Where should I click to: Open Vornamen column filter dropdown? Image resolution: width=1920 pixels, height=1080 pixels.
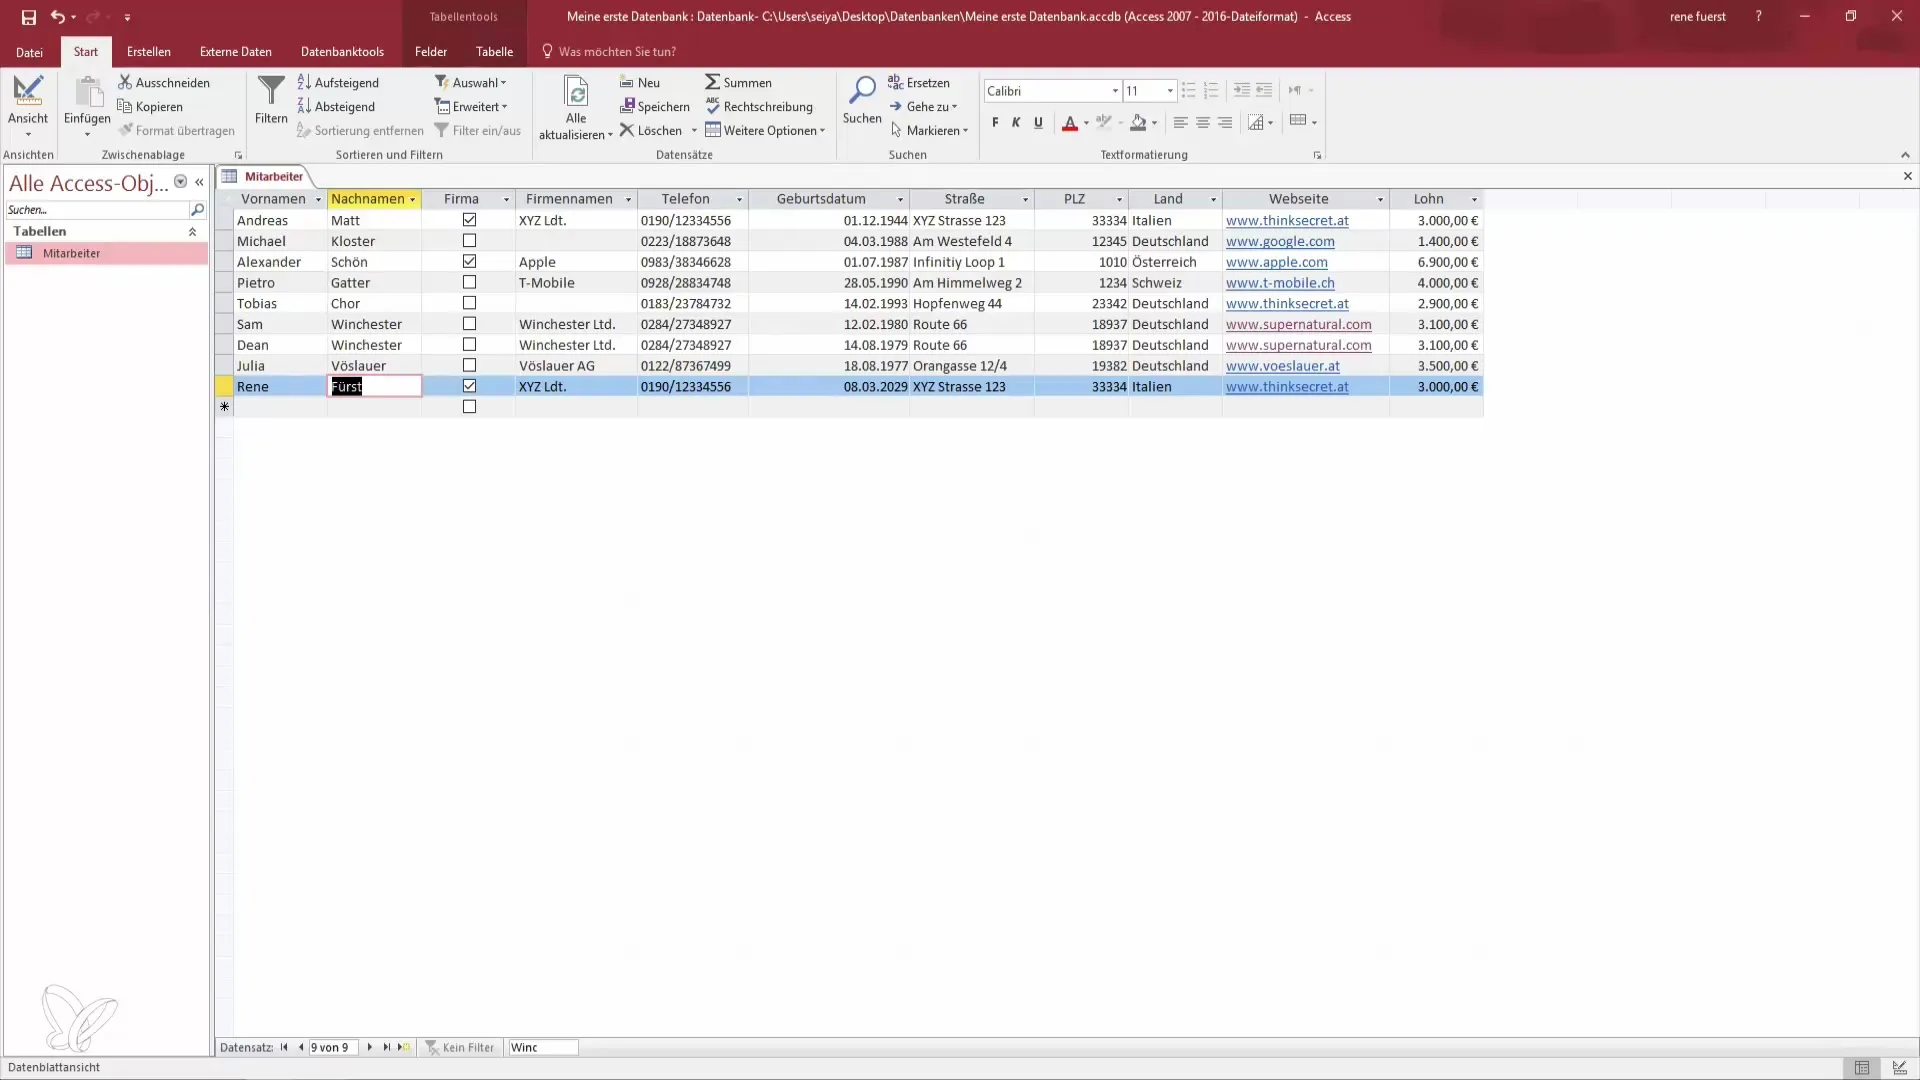(x=318, y=200)
